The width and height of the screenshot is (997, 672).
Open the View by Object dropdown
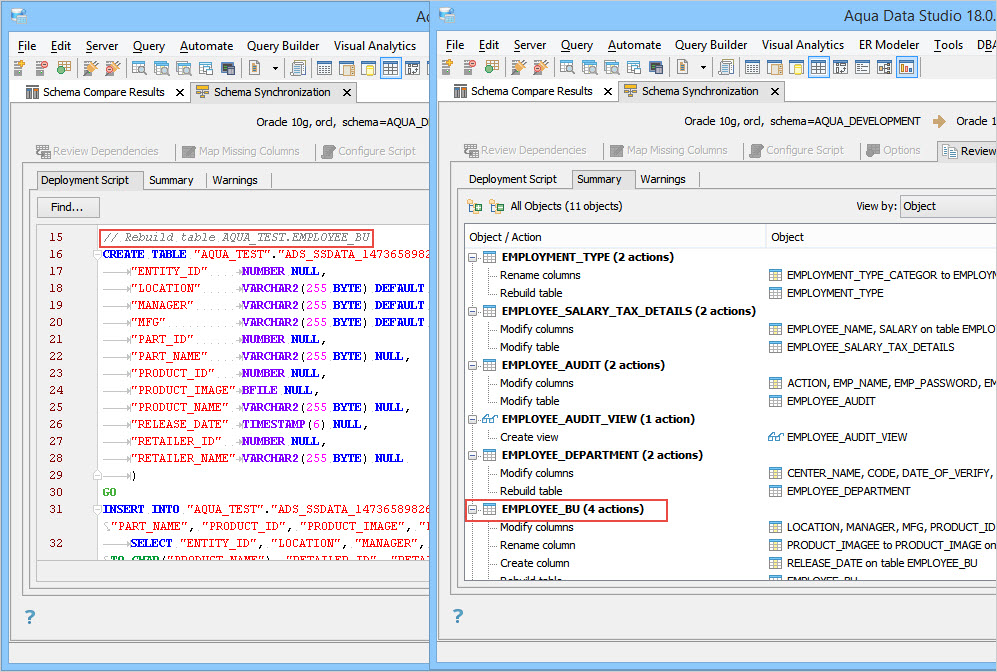coord(946,206)
